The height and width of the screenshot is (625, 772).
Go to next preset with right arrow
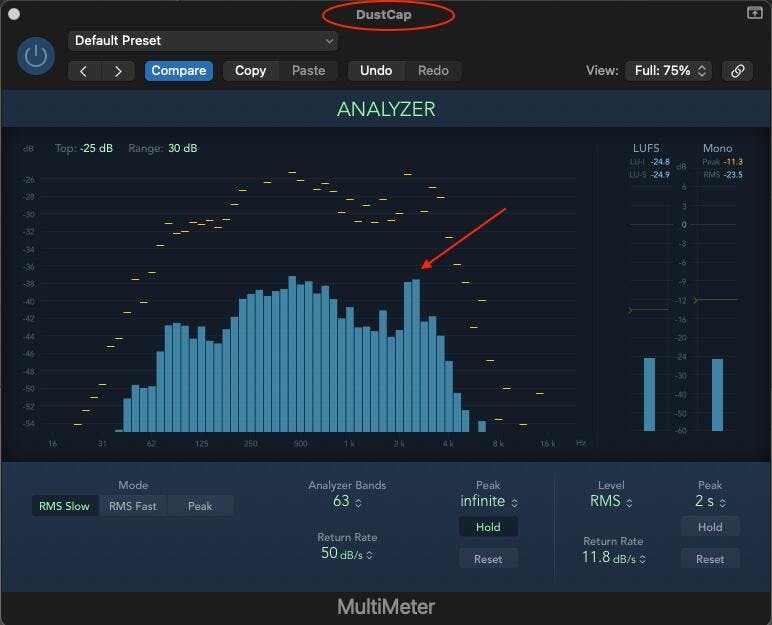pos(118,71)
